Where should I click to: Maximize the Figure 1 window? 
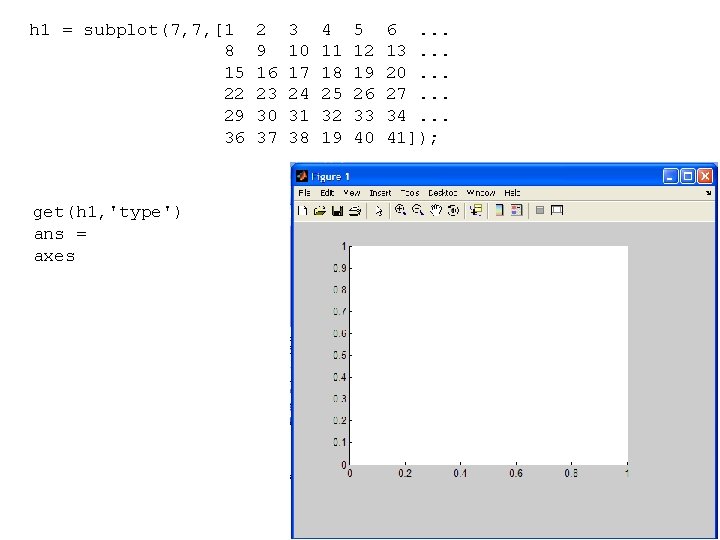687,176
